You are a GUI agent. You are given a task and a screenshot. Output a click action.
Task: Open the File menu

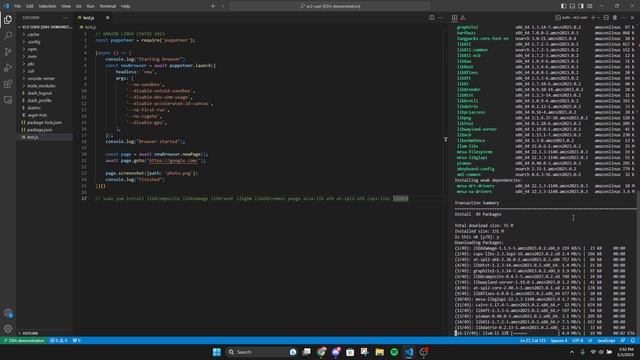click(x=17, y=6)
